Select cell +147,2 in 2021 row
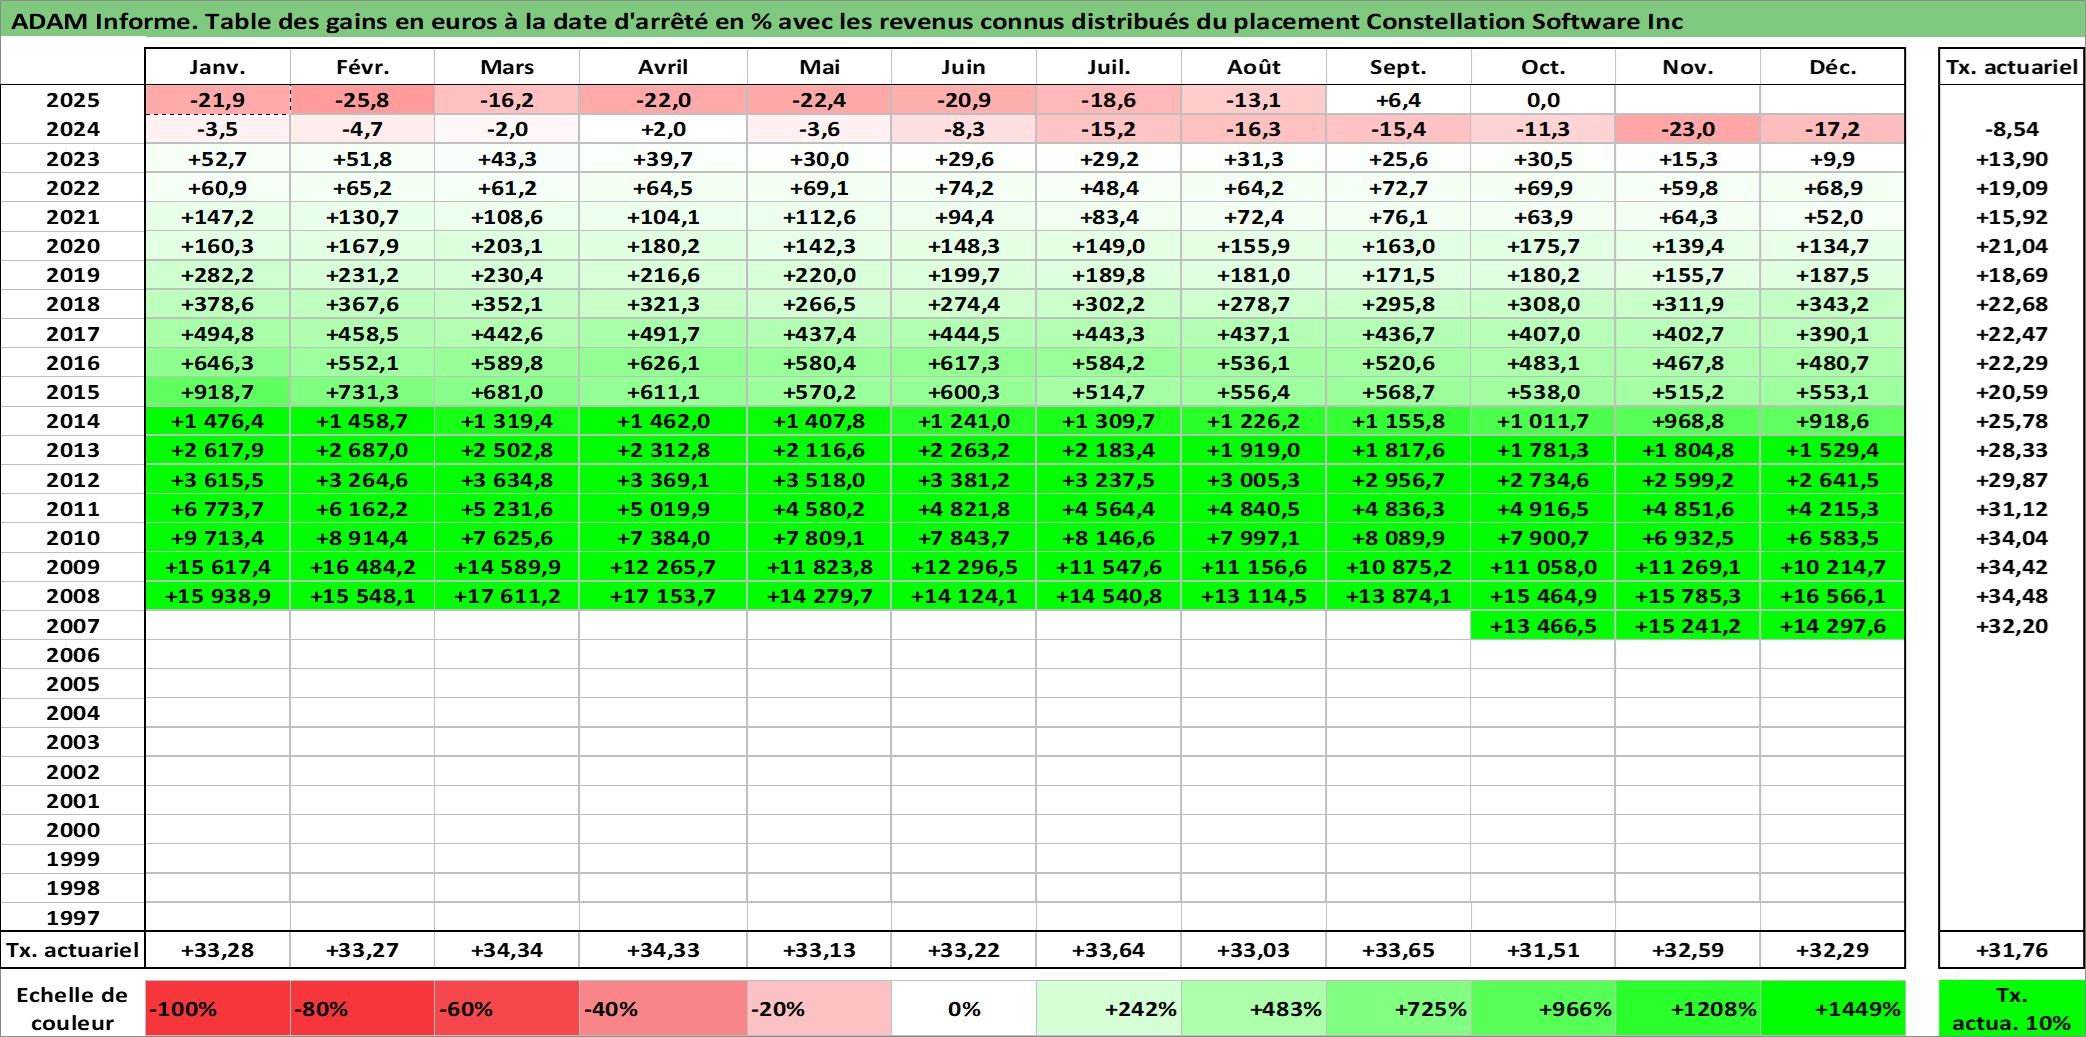The height and width of the screenshot is (1037, 2086). (218, 217)
